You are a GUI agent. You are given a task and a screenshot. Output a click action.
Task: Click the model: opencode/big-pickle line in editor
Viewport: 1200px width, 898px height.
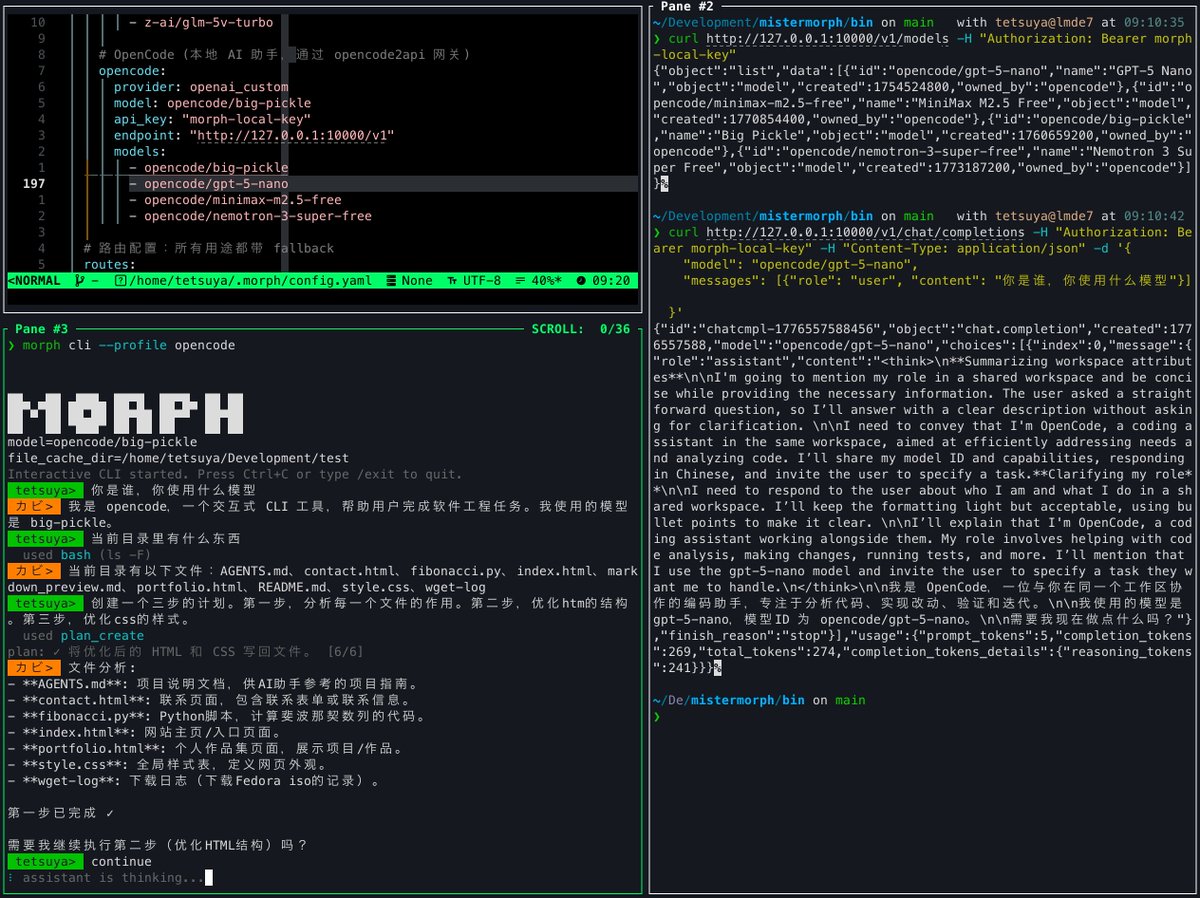[212, 103]
